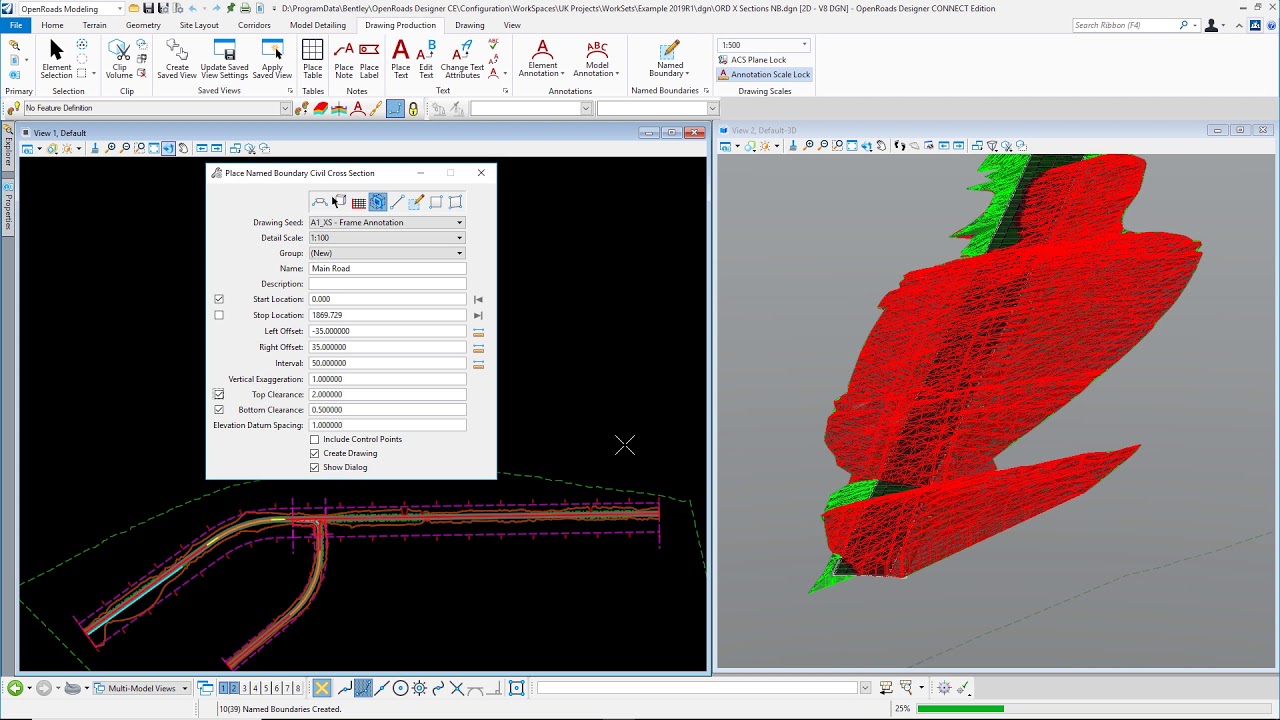This screenshot has width=1280, height=720.
Task: Switch to the Terrain ribbon tab
Action: pyautogui.click(x=94, y=25)
